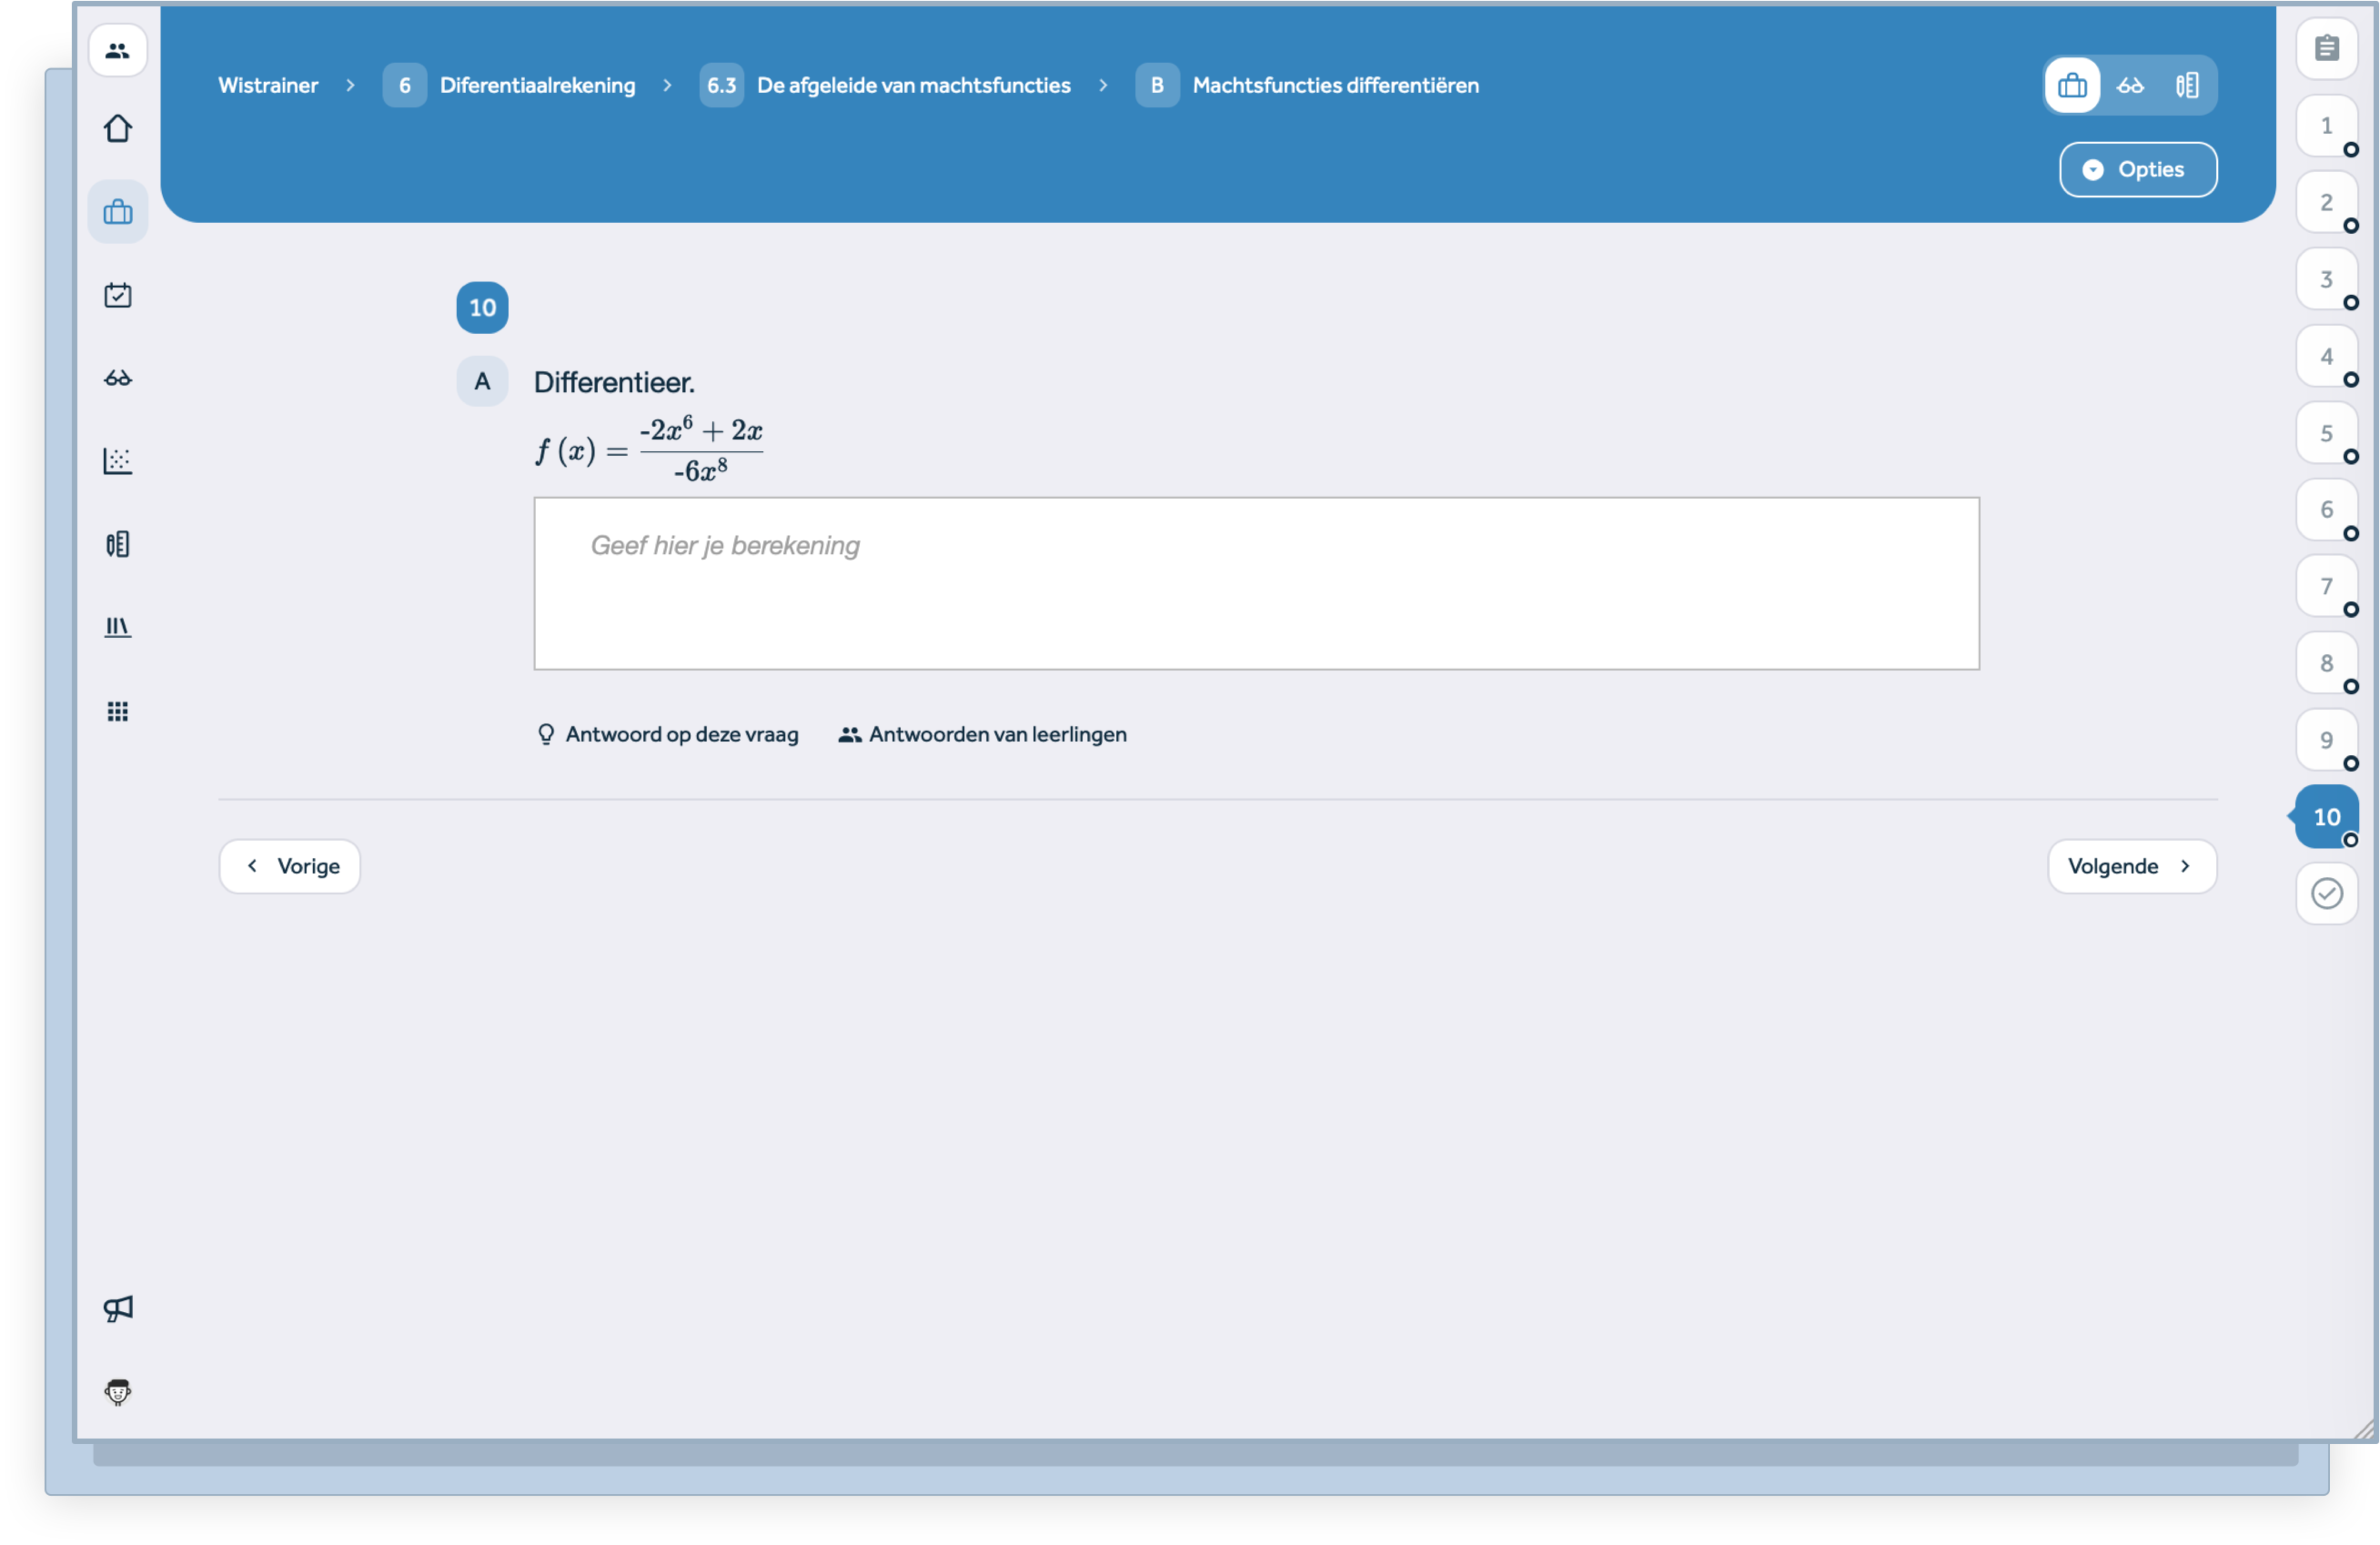This screenshot has height=1545, width=2380.
Task: Open the clipboard icon above question list
Action: pos(2326,48)
